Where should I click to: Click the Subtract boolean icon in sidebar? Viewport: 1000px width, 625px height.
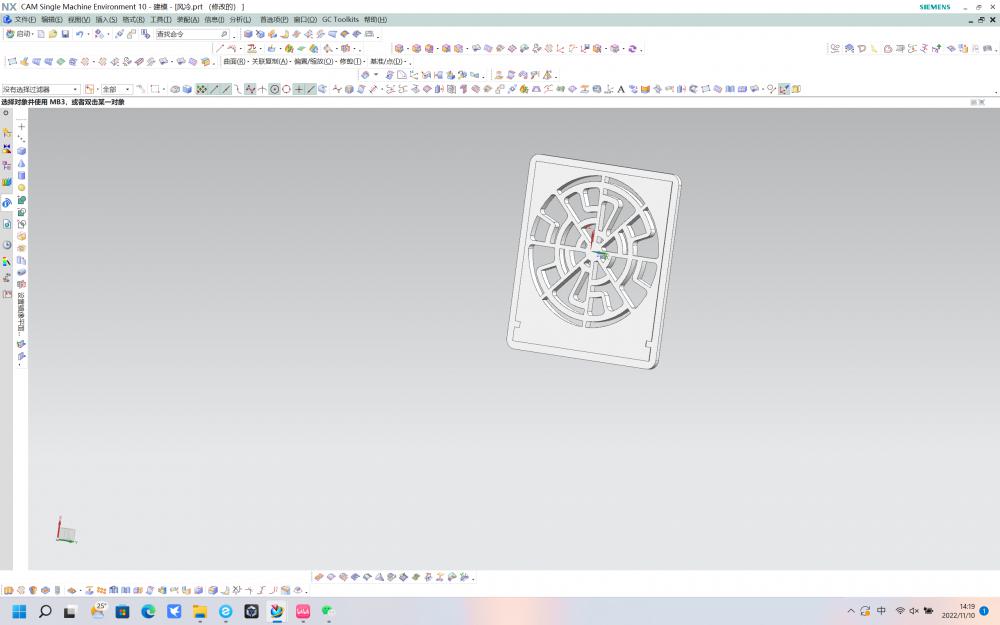tap(21, 212)
